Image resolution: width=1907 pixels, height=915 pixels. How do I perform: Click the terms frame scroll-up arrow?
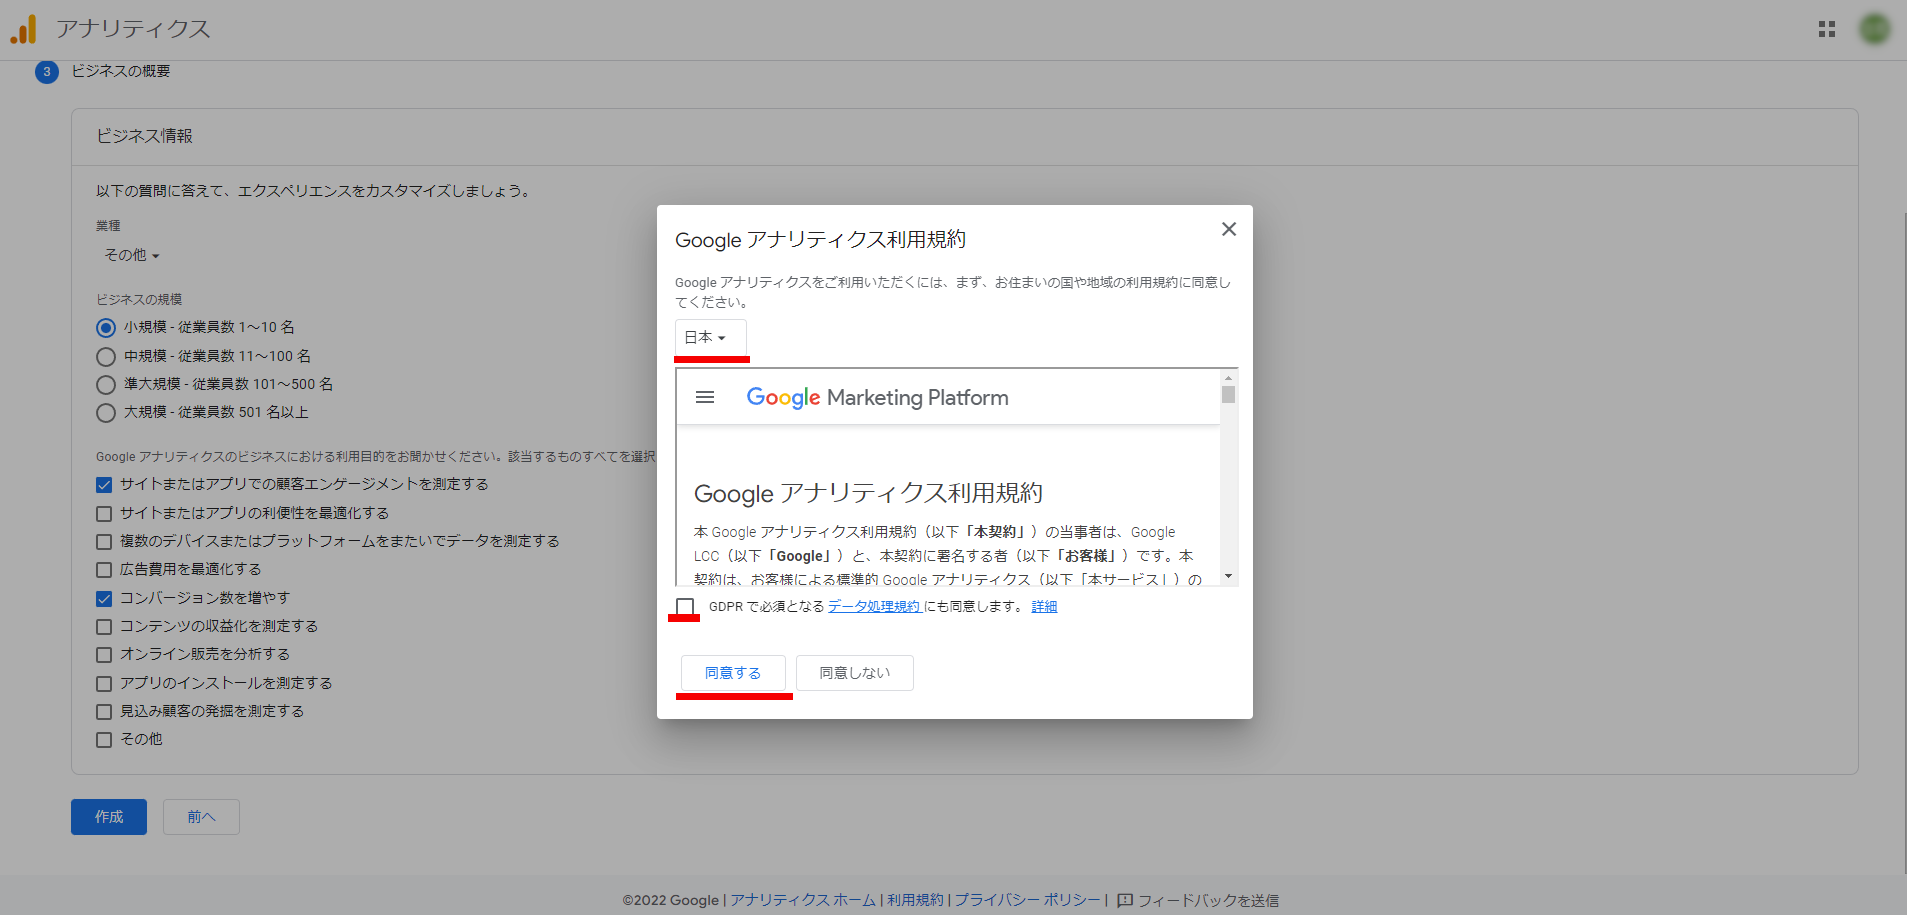coord(1229,378)
